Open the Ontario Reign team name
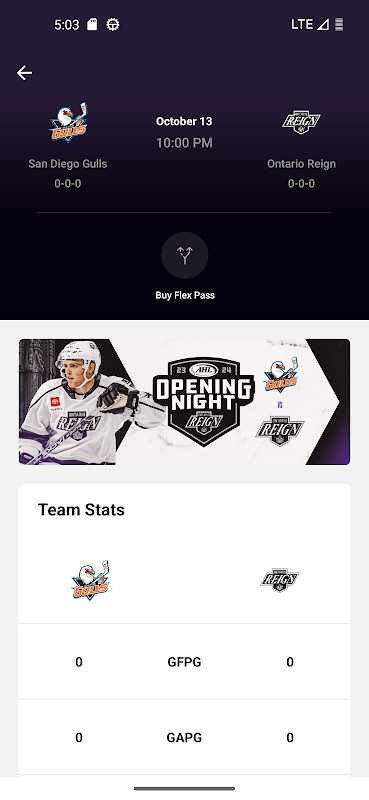The image size is (369, 800). (x=301, y=164)
